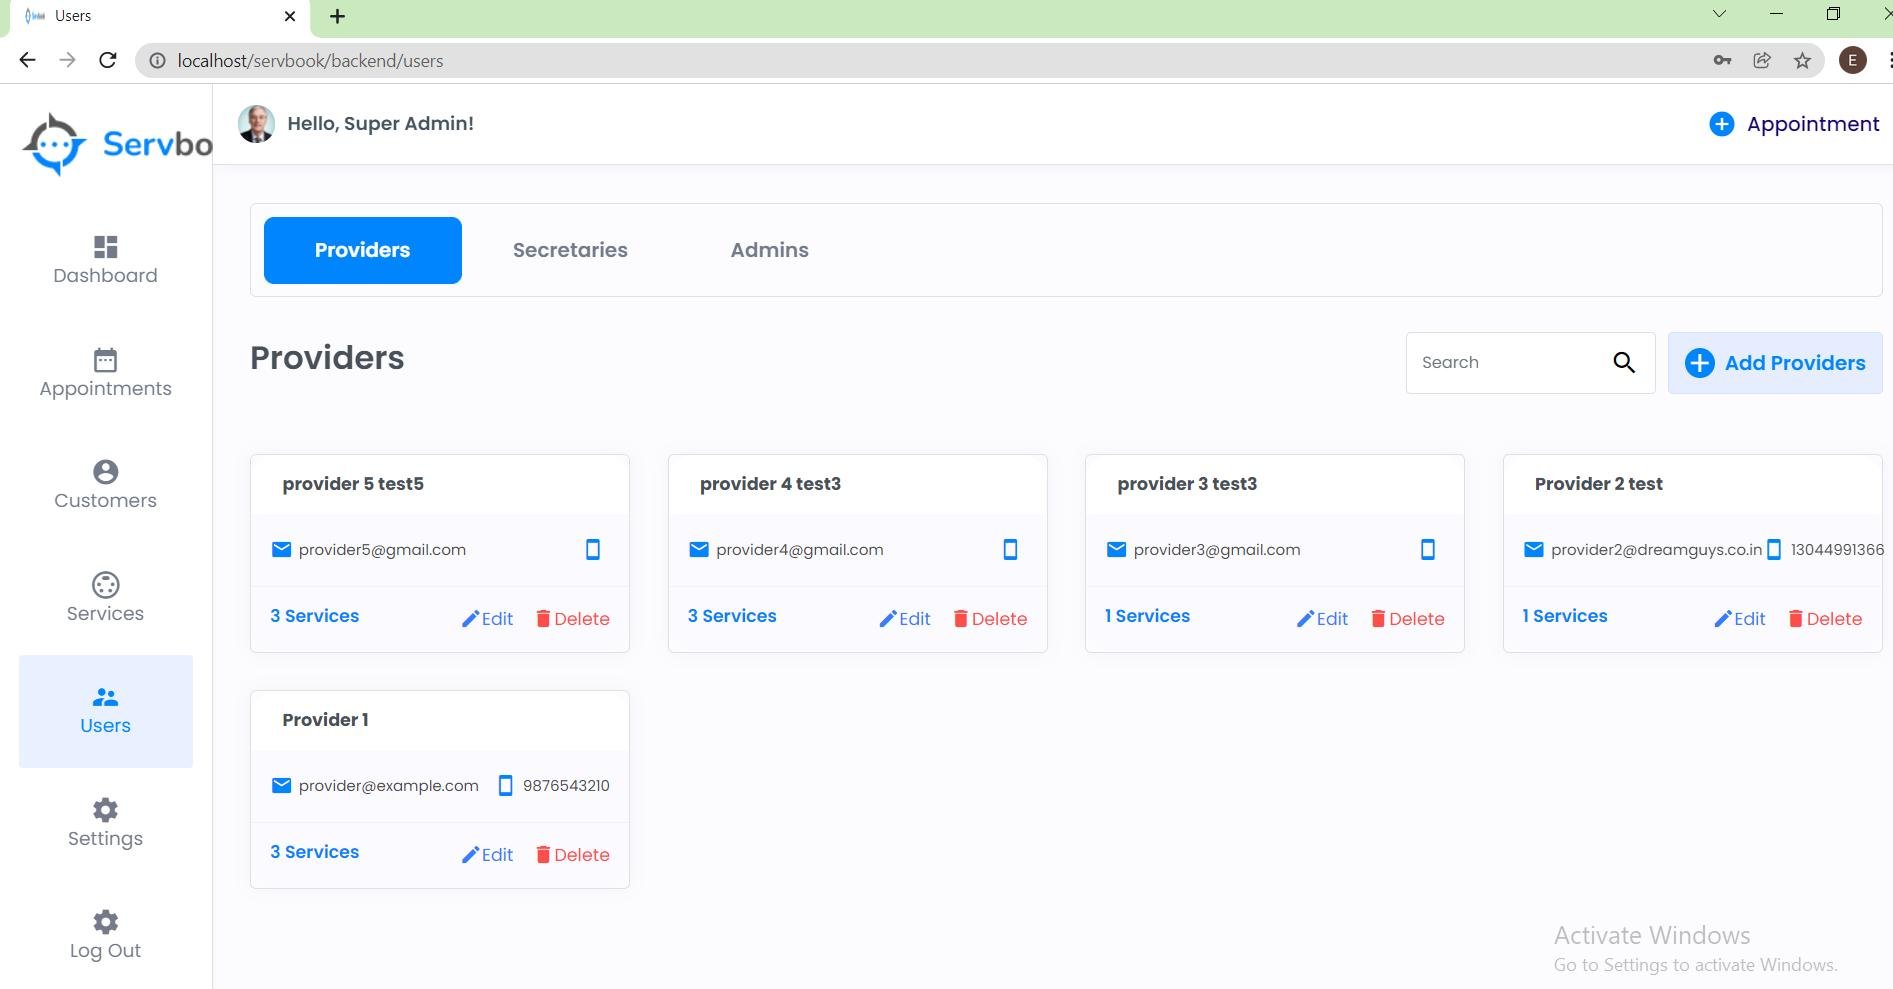Click the site information icon in address bar
Image resolution: width=1893 pixels, height=989 pixels.
tap(157, 61)
